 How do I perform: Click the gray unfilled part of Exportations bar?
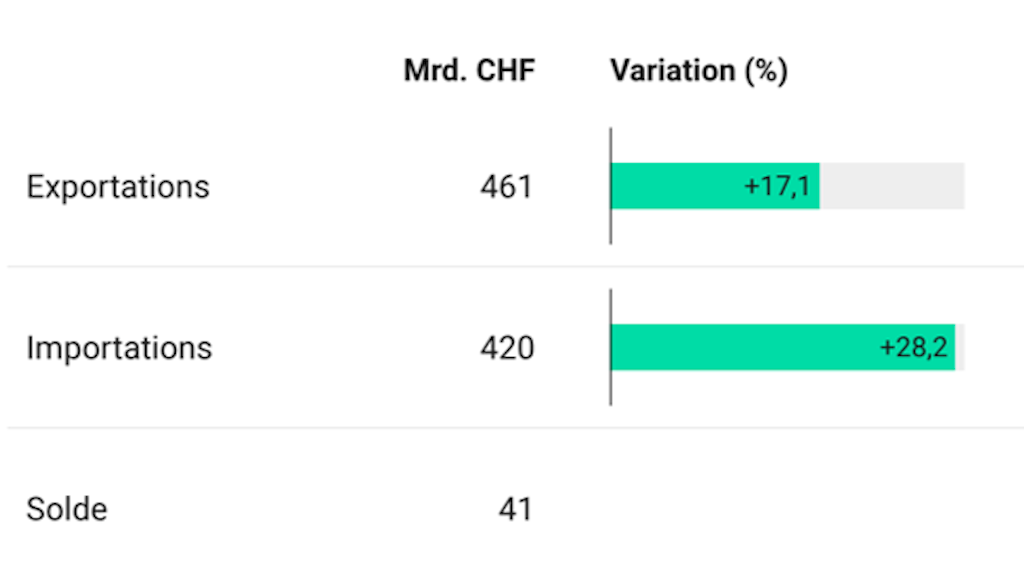pyautogui.click(x=892, y=186)
